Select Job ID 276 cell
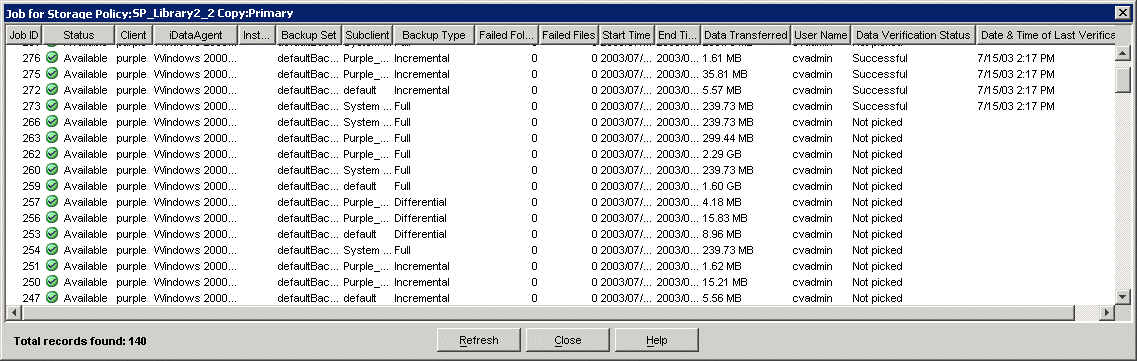This screenshot has width=1137, height=361. coord(31,58)
